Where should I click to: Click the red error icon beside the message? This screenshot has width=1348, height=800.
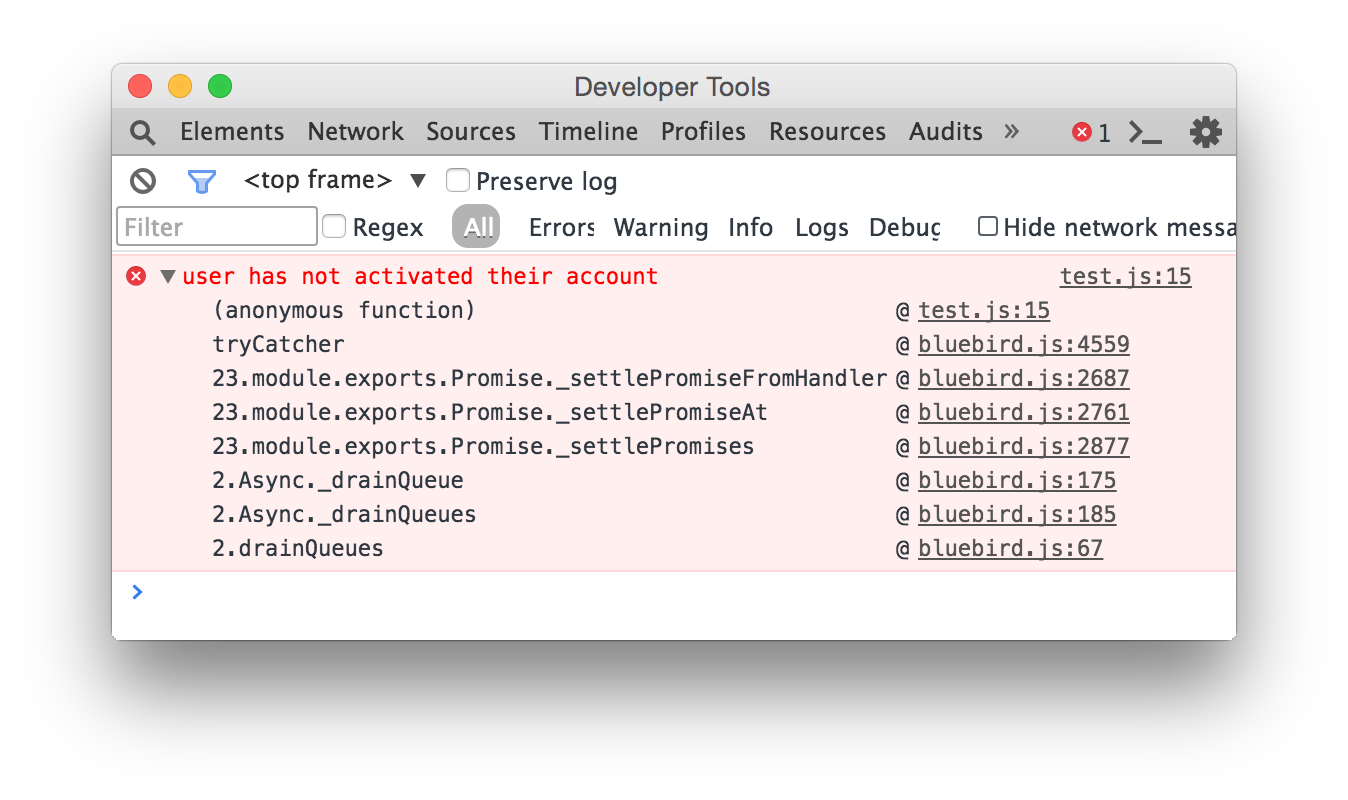[136, 276]
